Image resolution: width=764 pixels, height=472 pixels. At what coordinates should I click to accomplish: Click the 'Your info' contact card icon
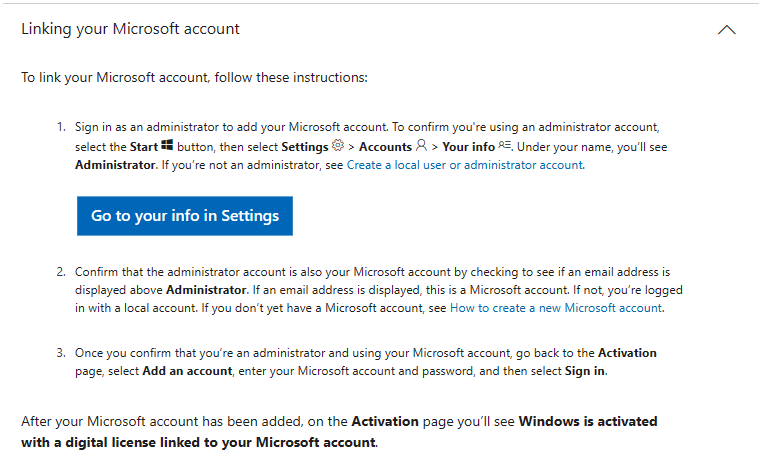click(x=504, y=145)
